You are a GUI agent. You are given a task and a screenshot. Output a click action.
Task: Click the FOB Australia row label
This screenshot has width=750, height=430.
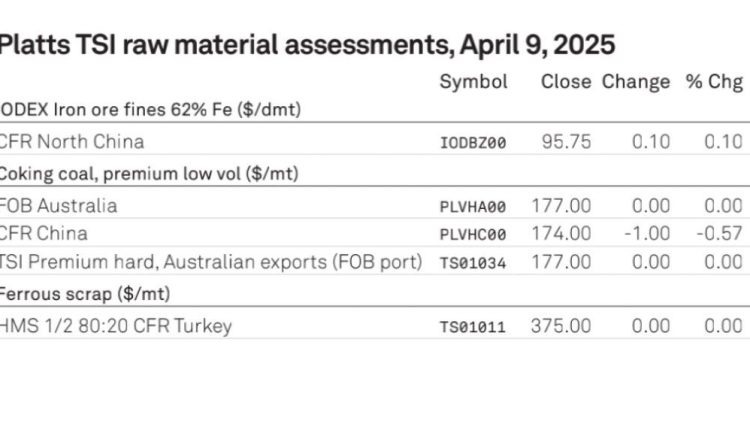tap(58, 206)
